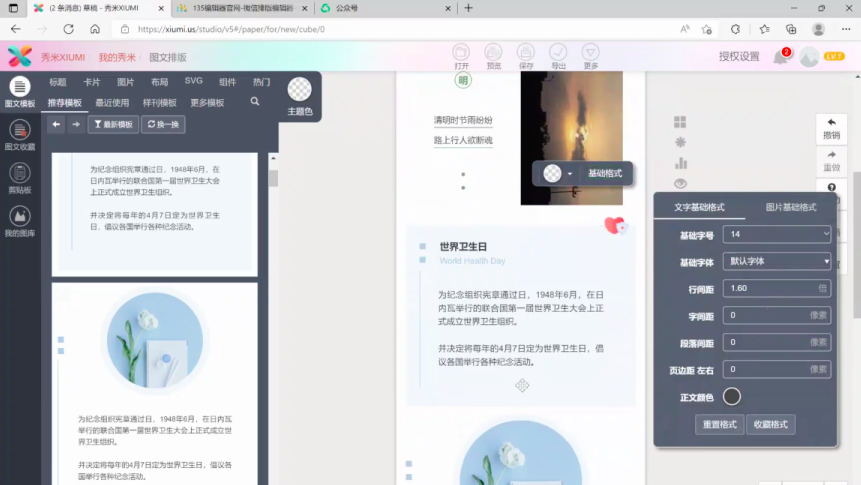Click the snowflake effects icon
Screen dimensions: 861x485
click(x=680, y=142)
